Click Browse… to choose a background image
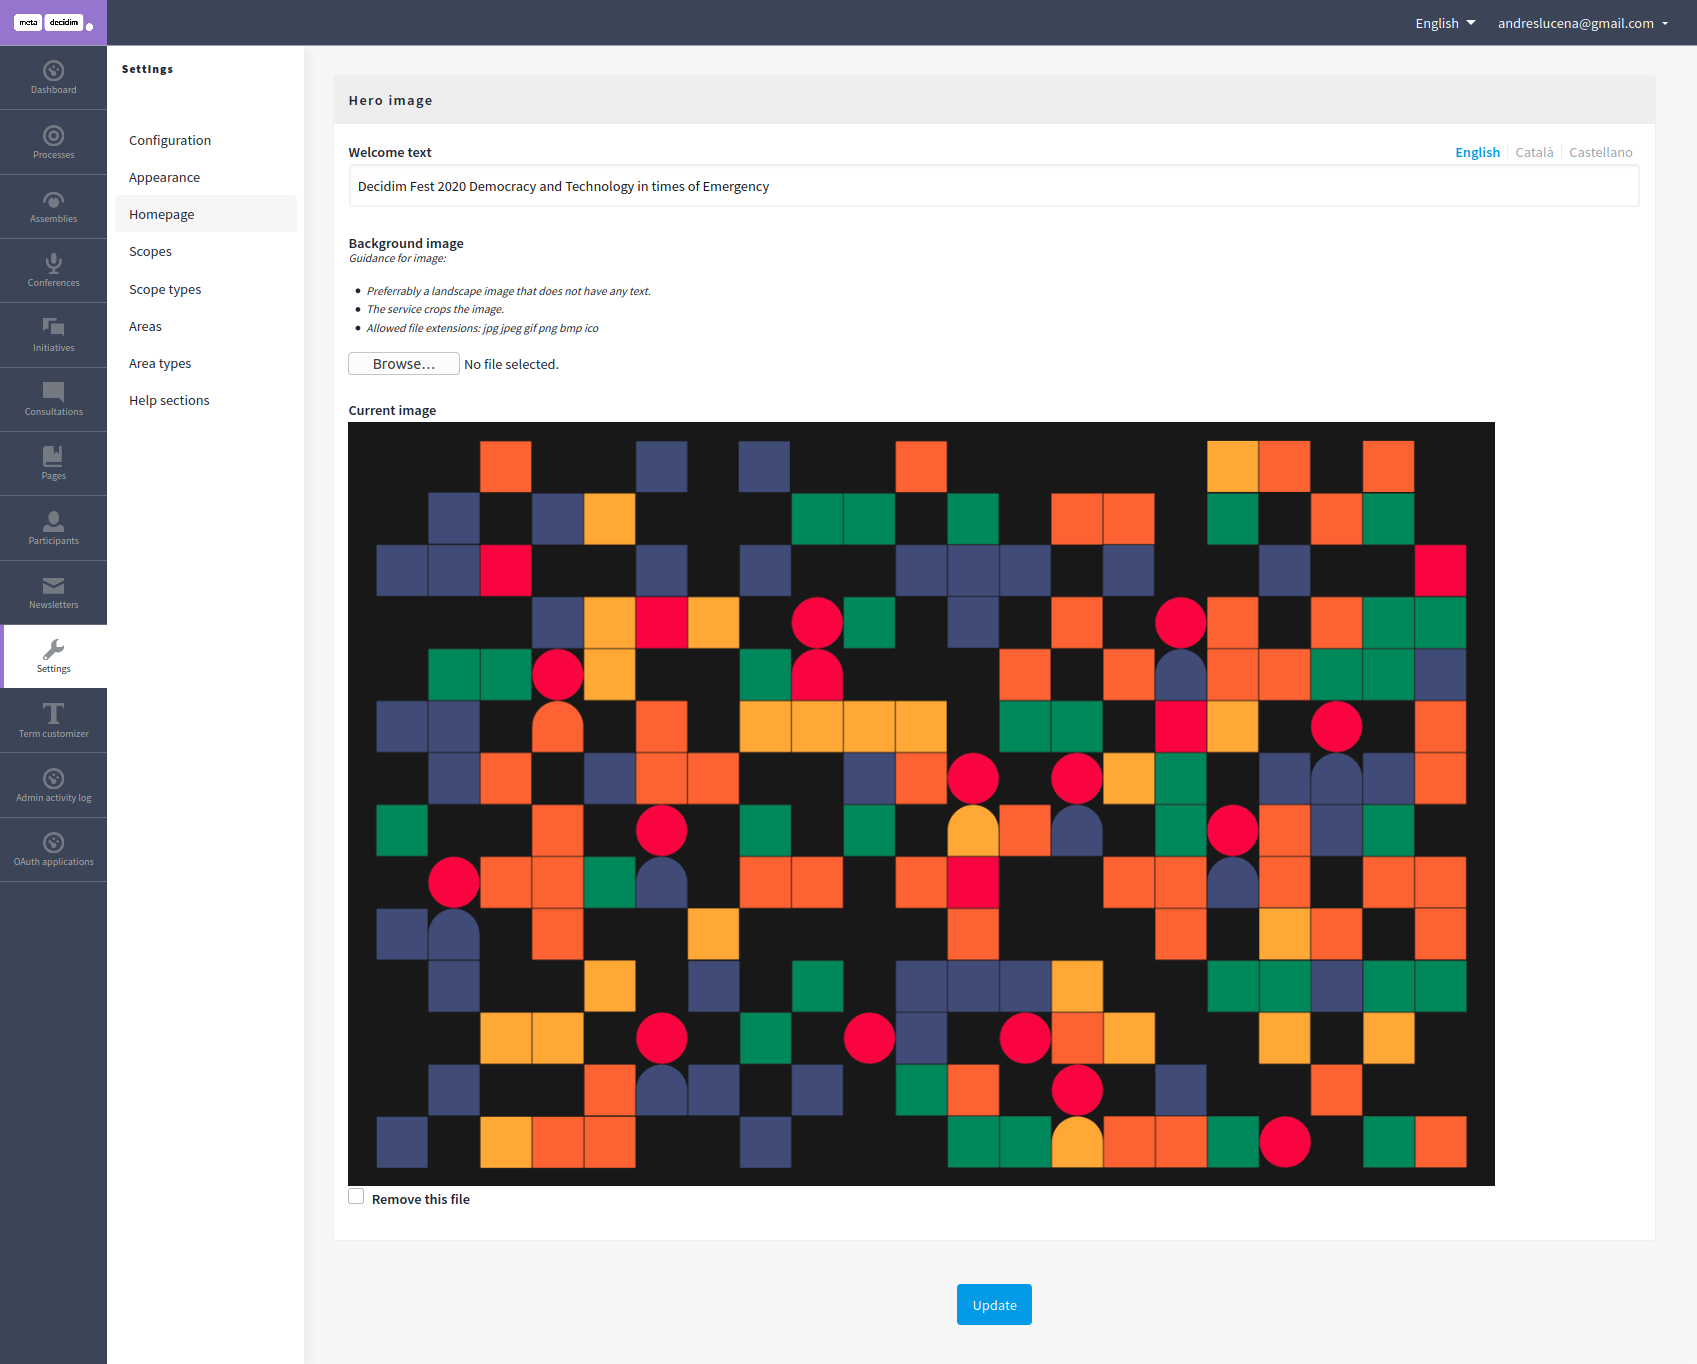The width and height of the screenshot is (1697, 1364). [404, 364]
